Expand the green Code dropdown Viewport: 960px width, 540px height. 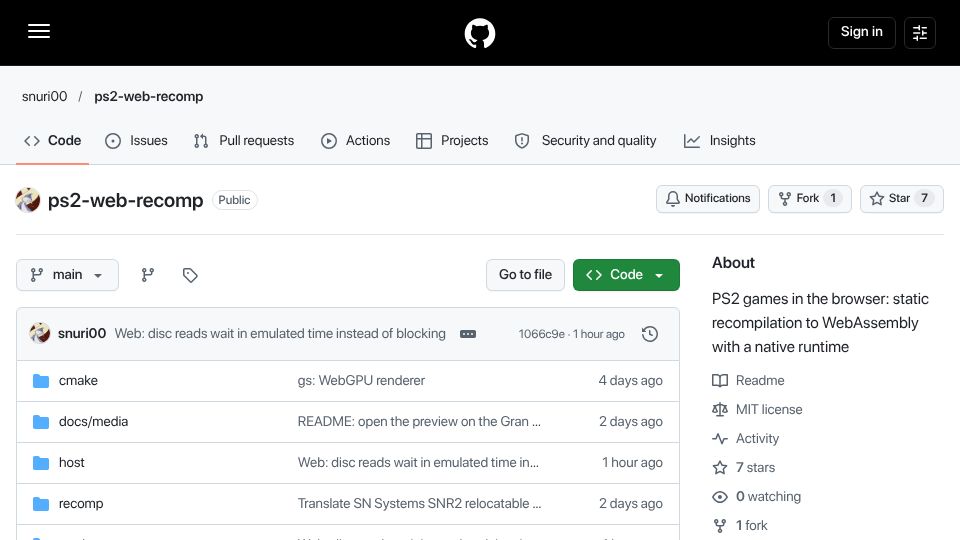click(626, 275)
